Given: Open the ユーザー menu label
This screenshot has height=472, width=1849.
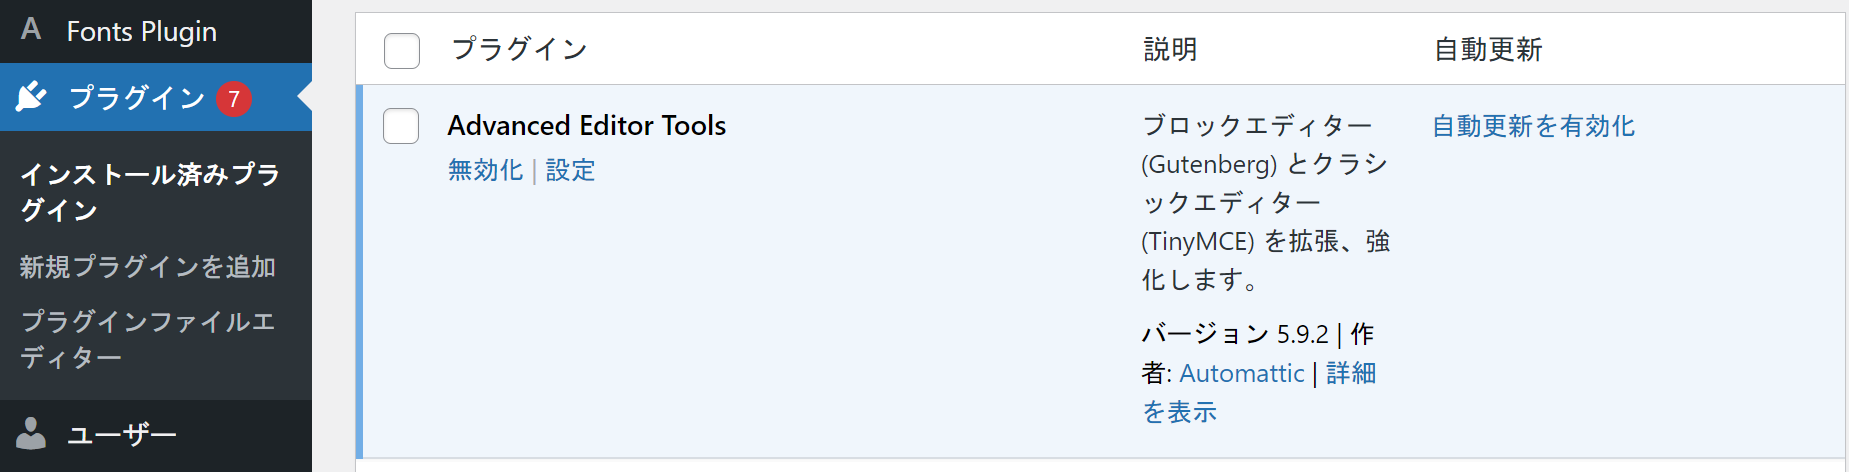Looking at the screenshot, I should pyautogui.click(x=122, y=434).
